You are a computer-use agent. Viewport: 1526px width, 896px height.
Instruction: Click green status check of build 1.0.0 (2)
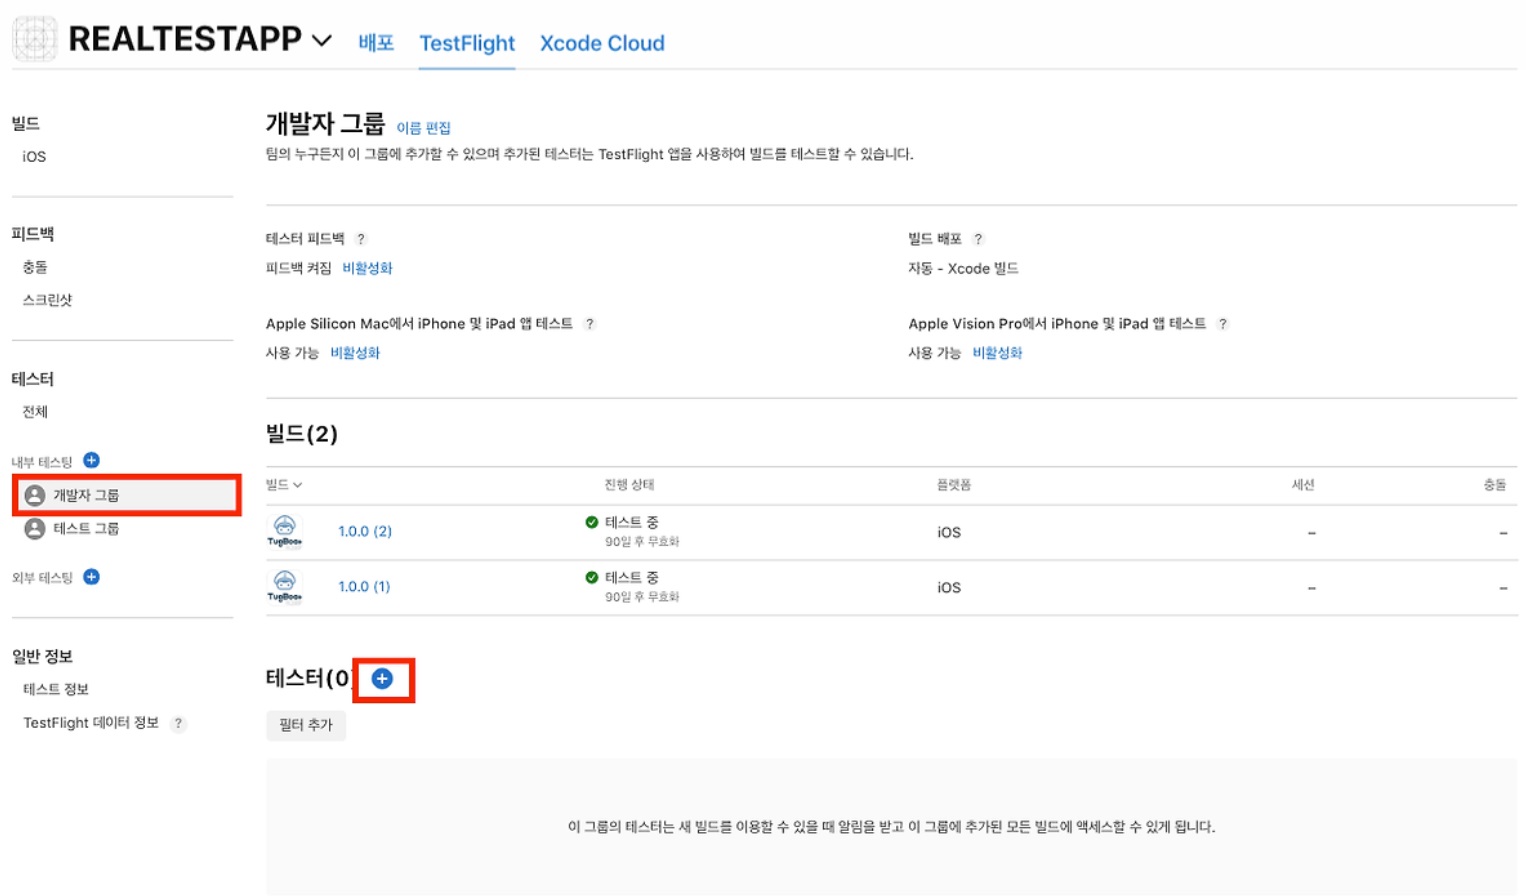tap(592, 522)
